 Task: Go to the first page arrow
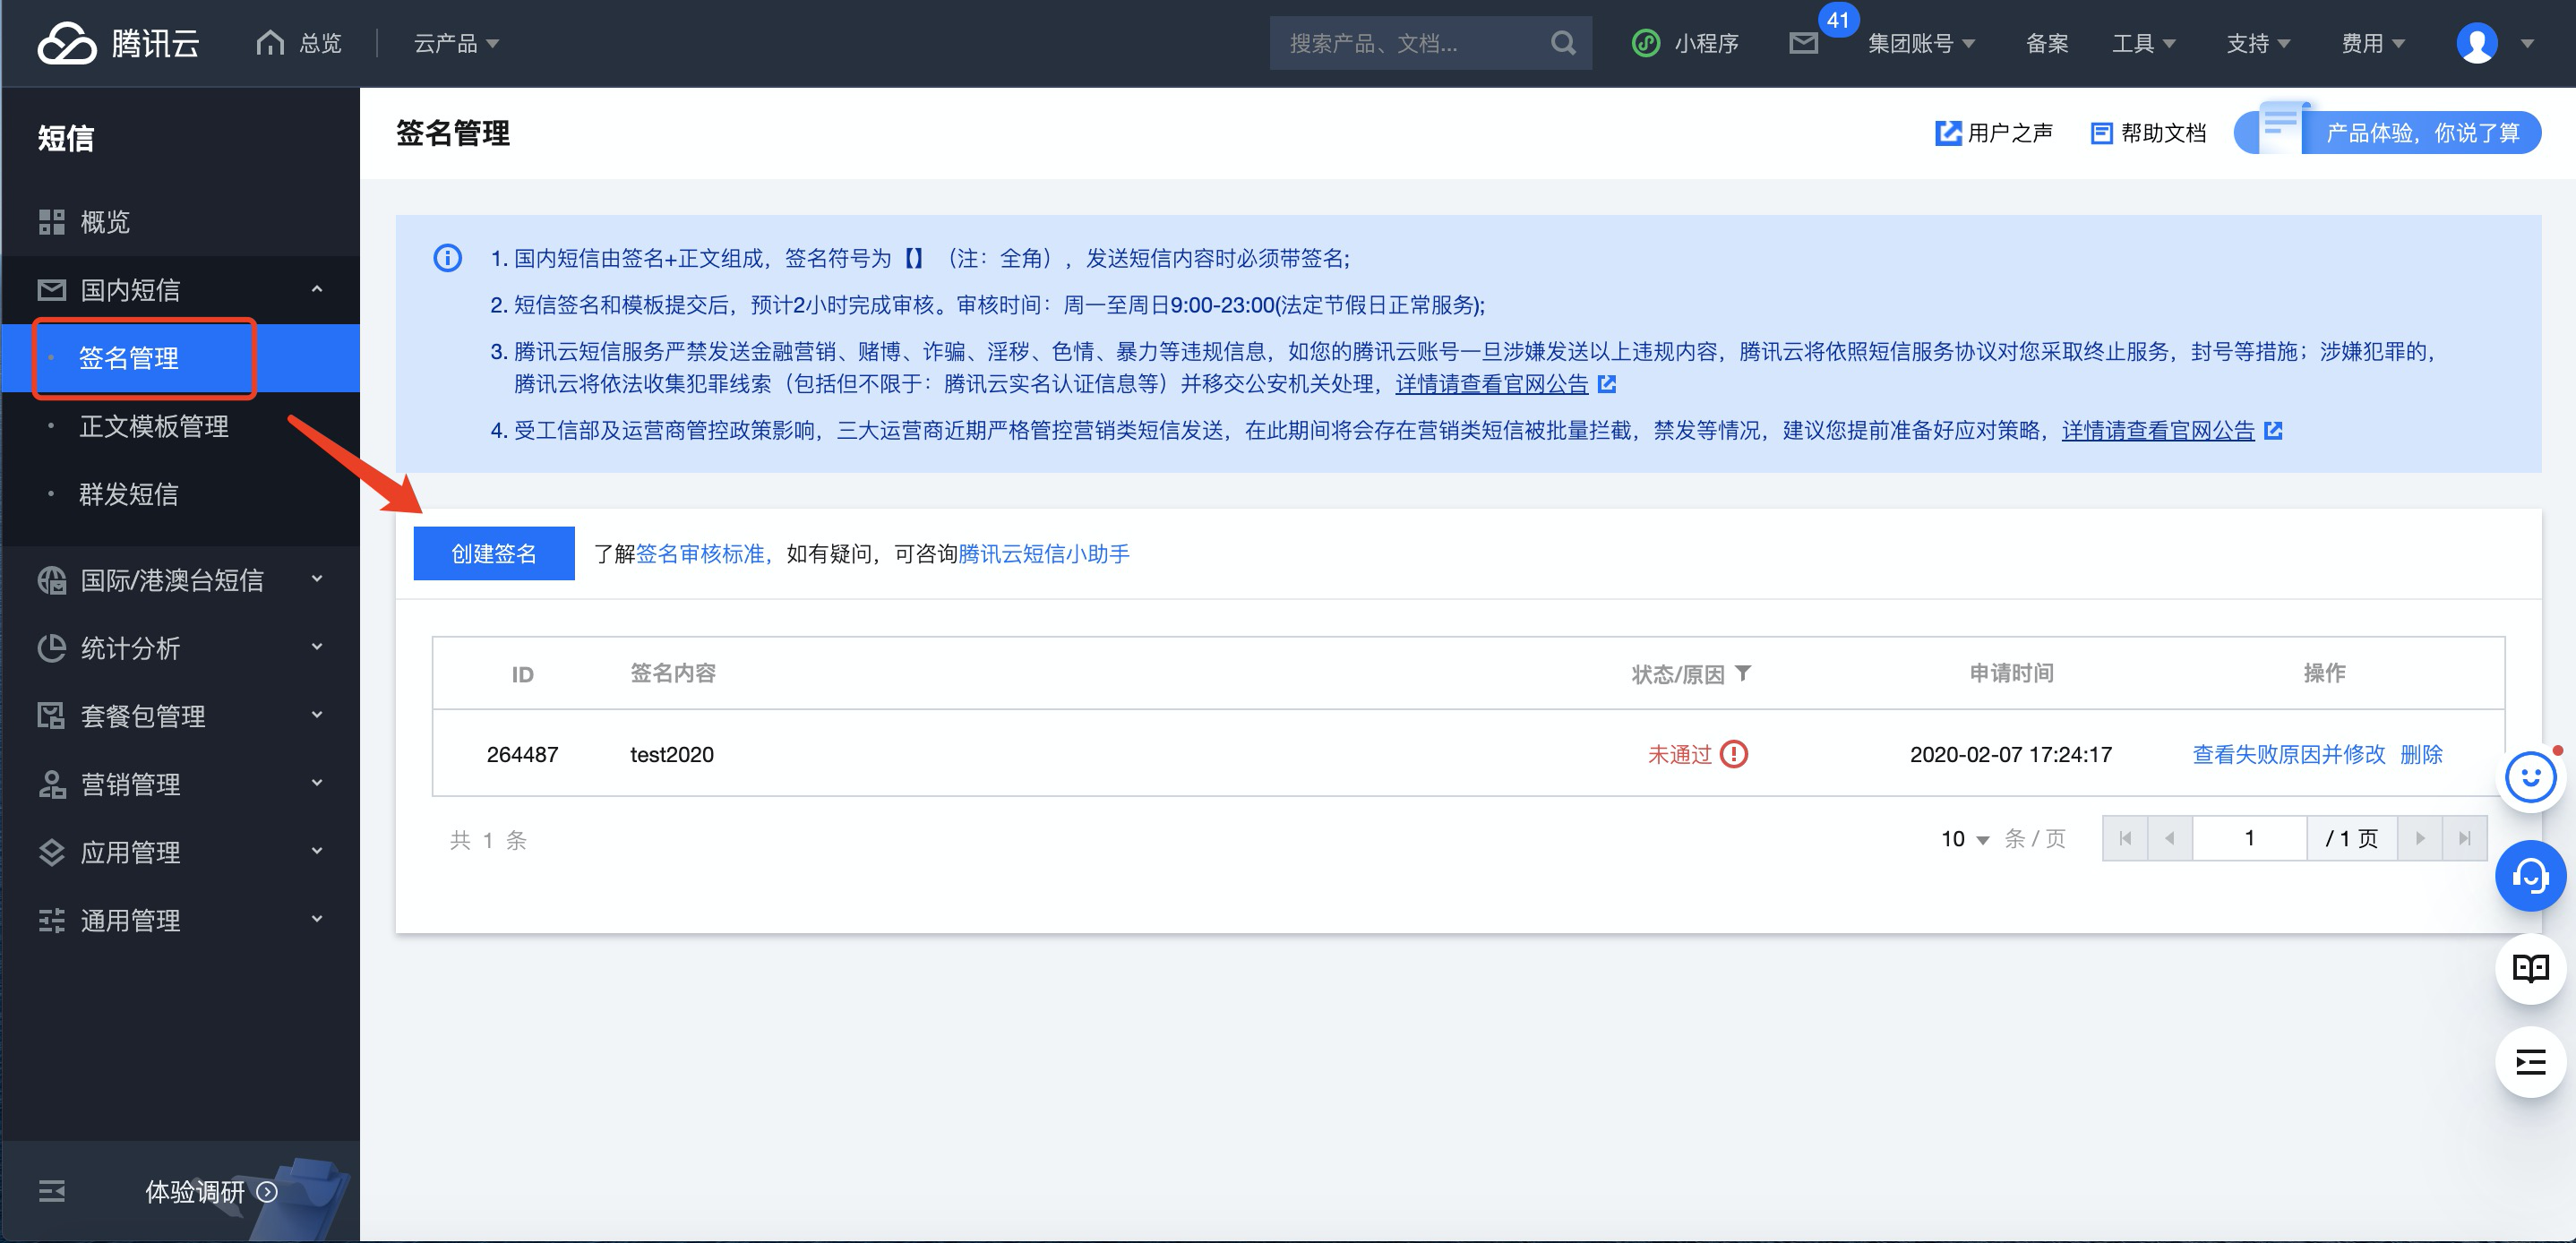coord(2125,838)
